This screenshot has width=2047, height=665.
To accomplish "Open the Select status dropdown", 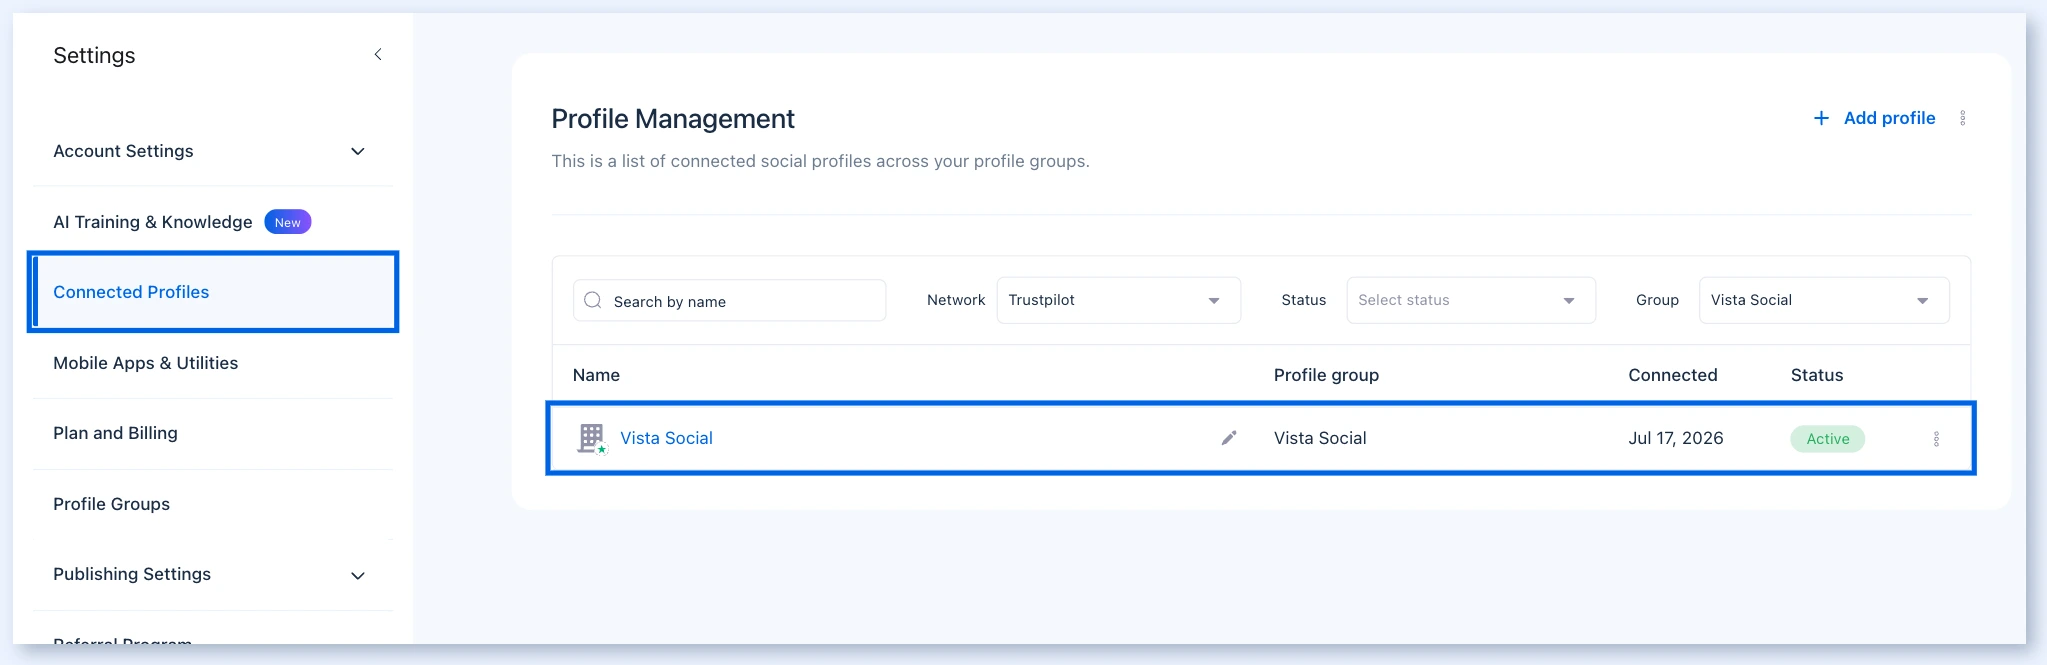I will click(1471, 300).
